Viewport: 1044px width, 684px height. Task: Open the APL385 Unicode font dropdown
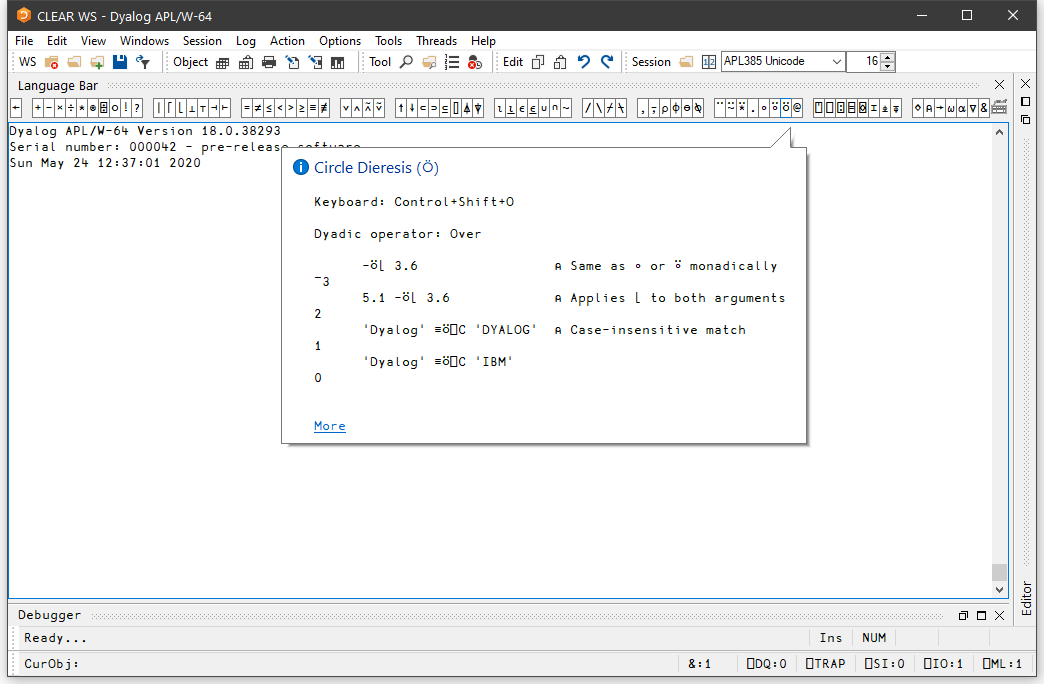(836, 62)
